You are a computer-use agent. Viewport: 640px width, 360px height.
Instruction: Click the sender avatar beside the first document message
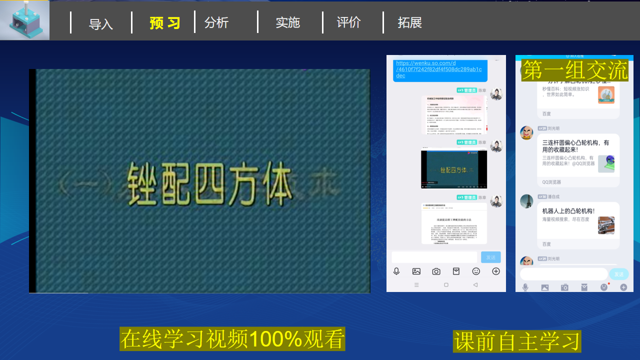coord(496,94)
